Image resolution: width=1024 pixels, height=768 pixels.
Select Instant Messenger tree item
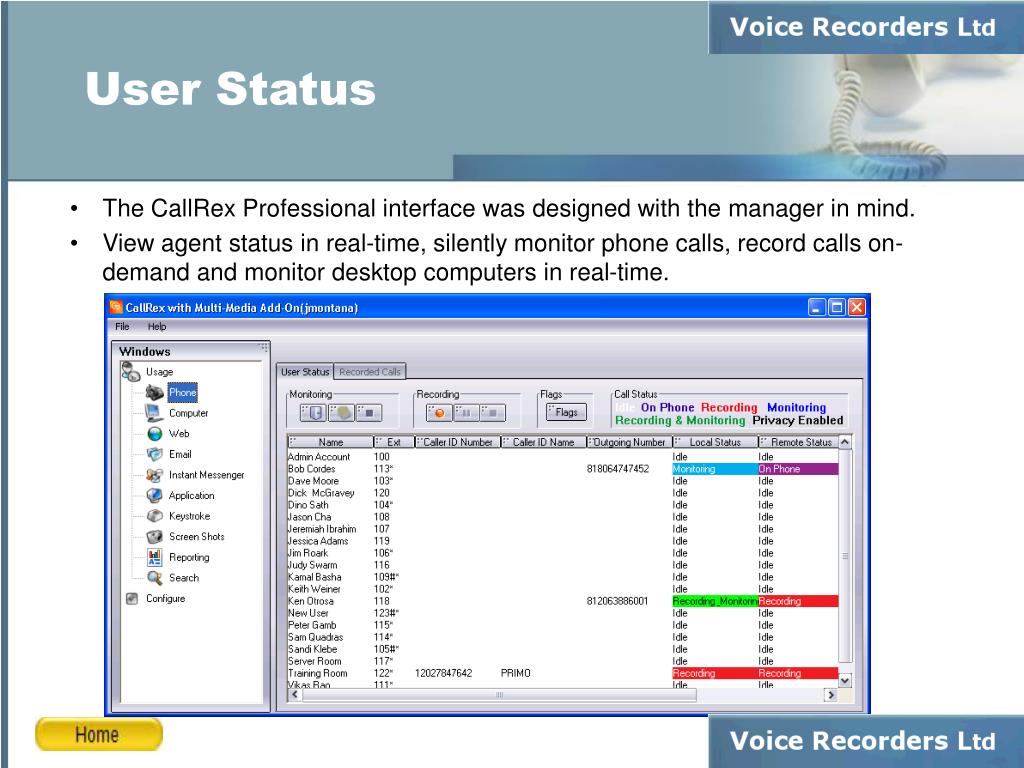[x=206, y=475]
